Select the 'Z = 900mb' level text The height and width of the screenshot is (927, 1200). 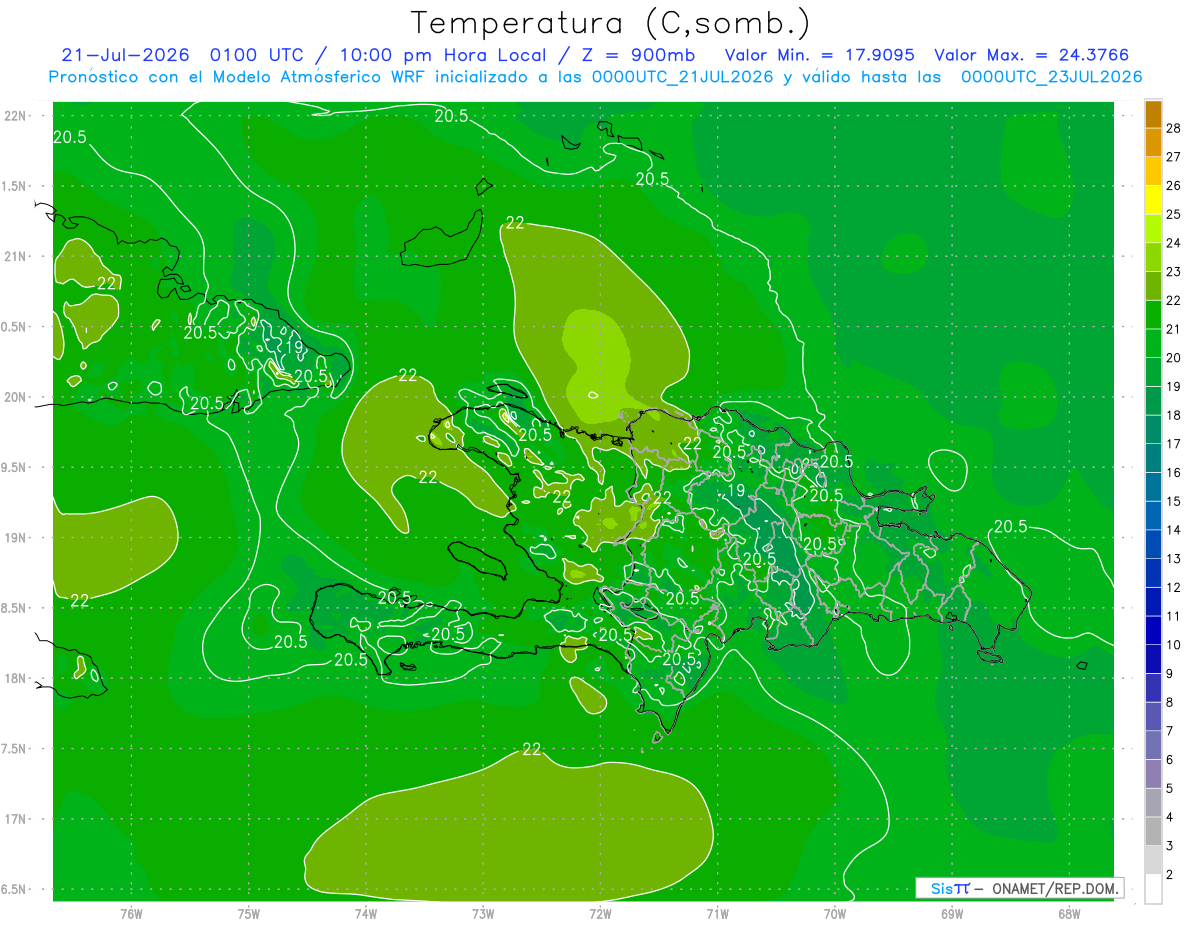(x=636, y=55)
